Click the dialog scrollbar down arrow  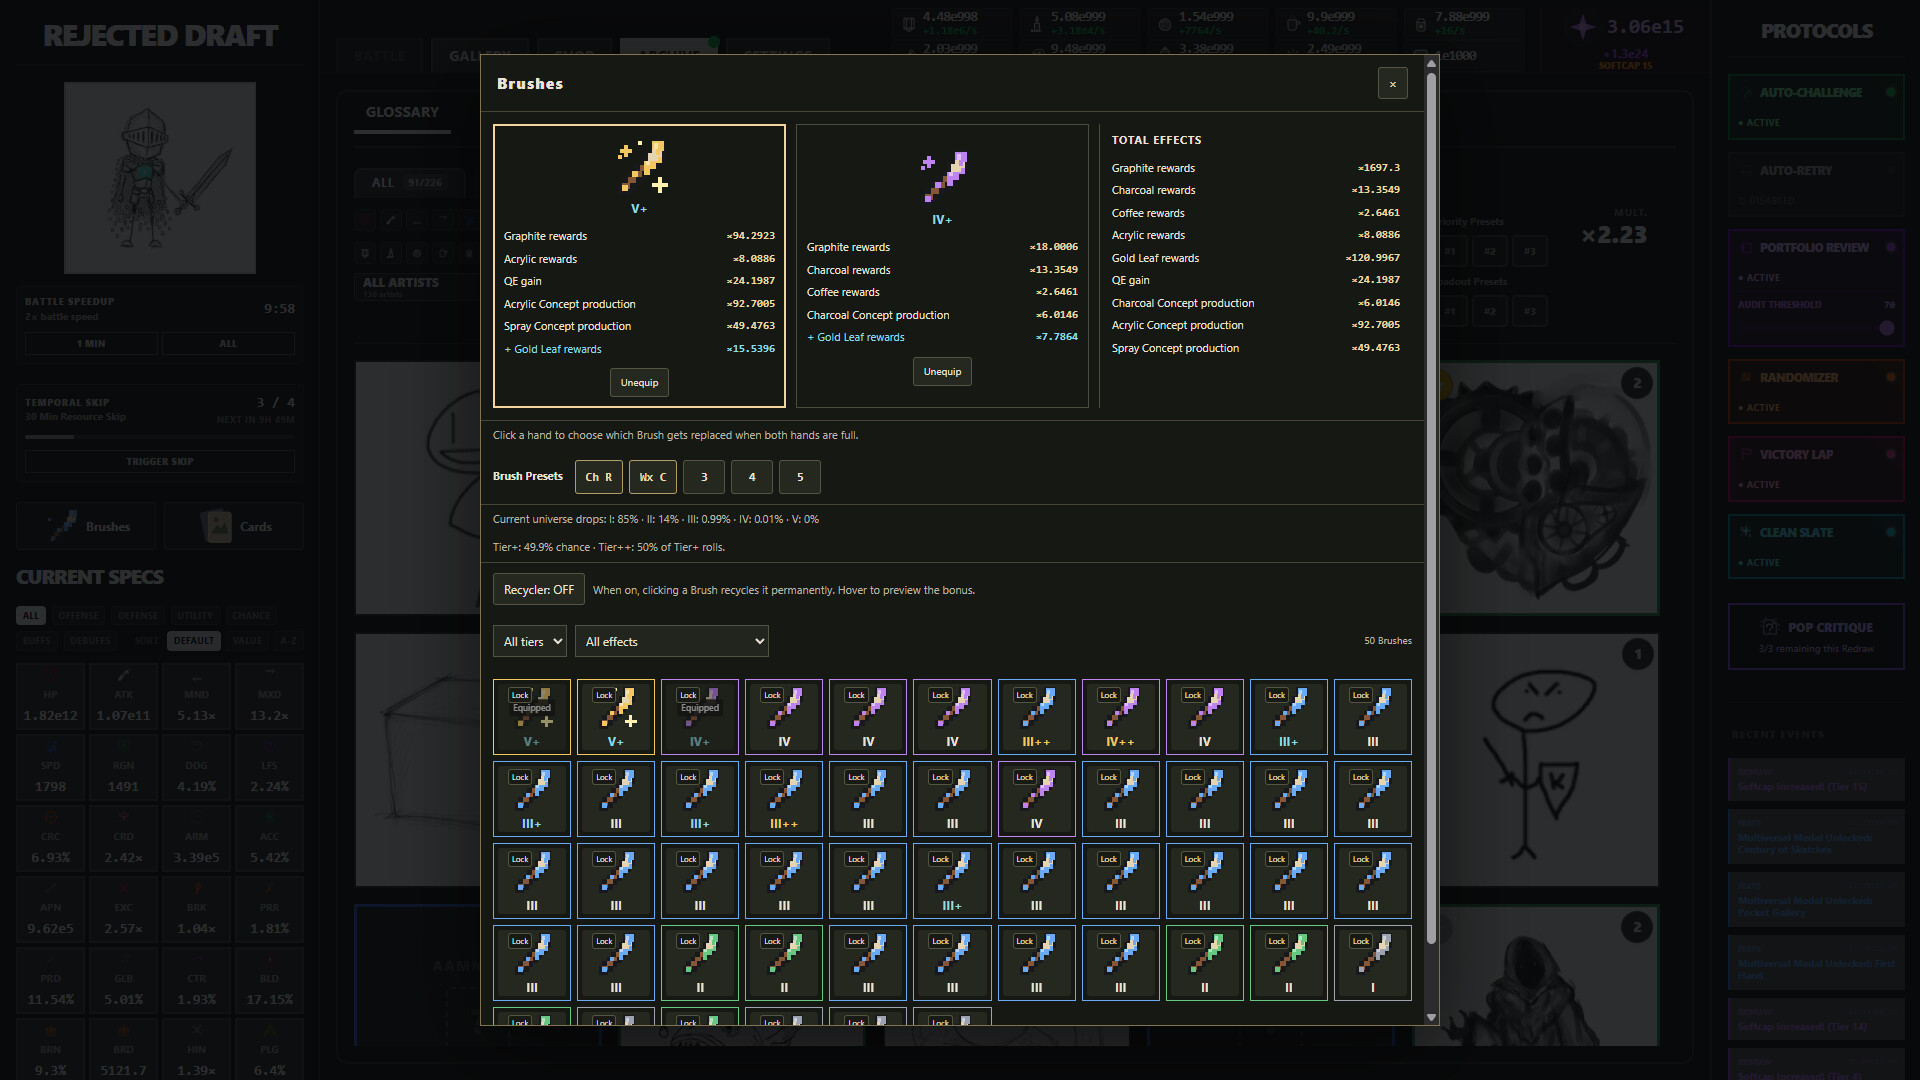(1431, 1017)
